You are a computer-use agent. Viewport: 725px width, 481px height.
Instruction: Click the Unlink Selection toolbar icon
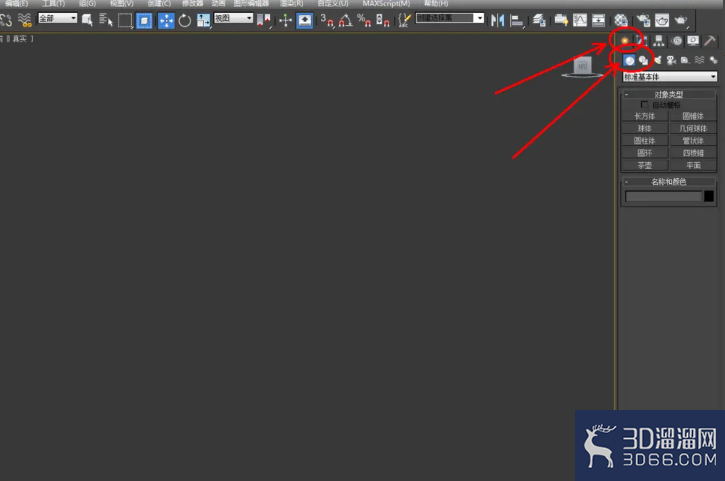[x=6, y=20]
